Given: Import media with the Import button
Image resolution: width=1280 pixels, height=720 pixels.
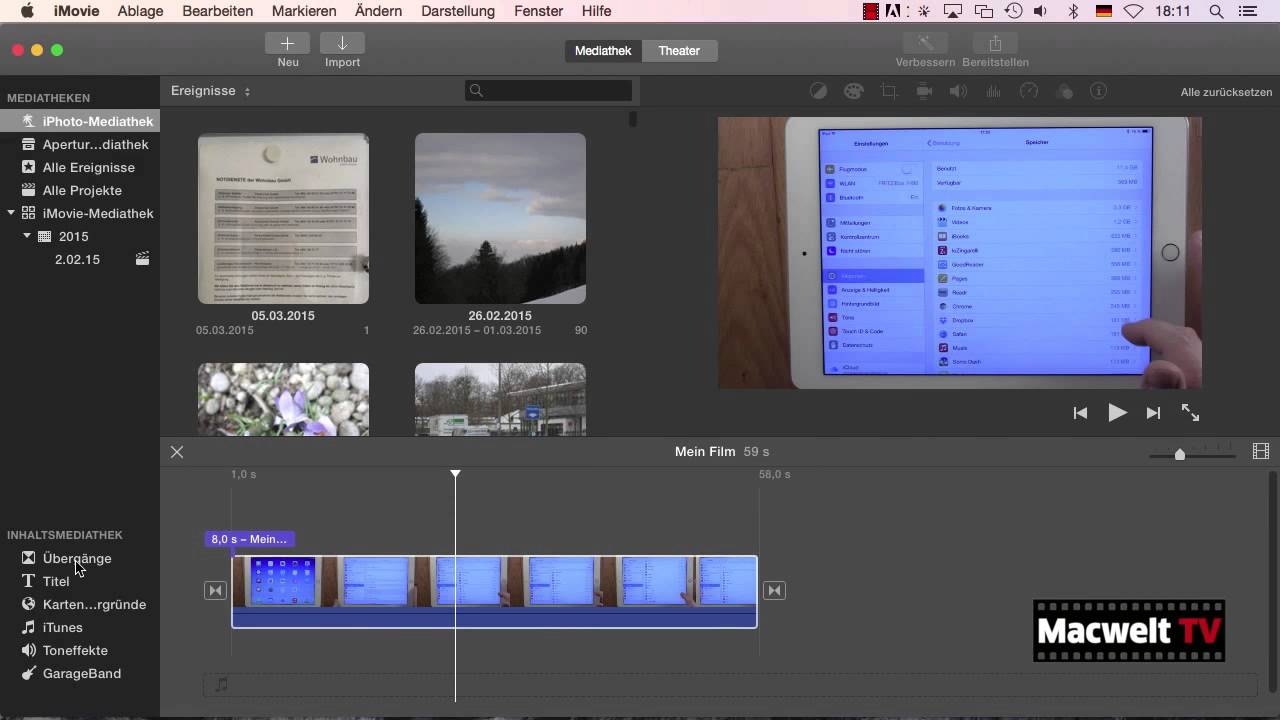Looking at the screenshot, I should 342,43.
